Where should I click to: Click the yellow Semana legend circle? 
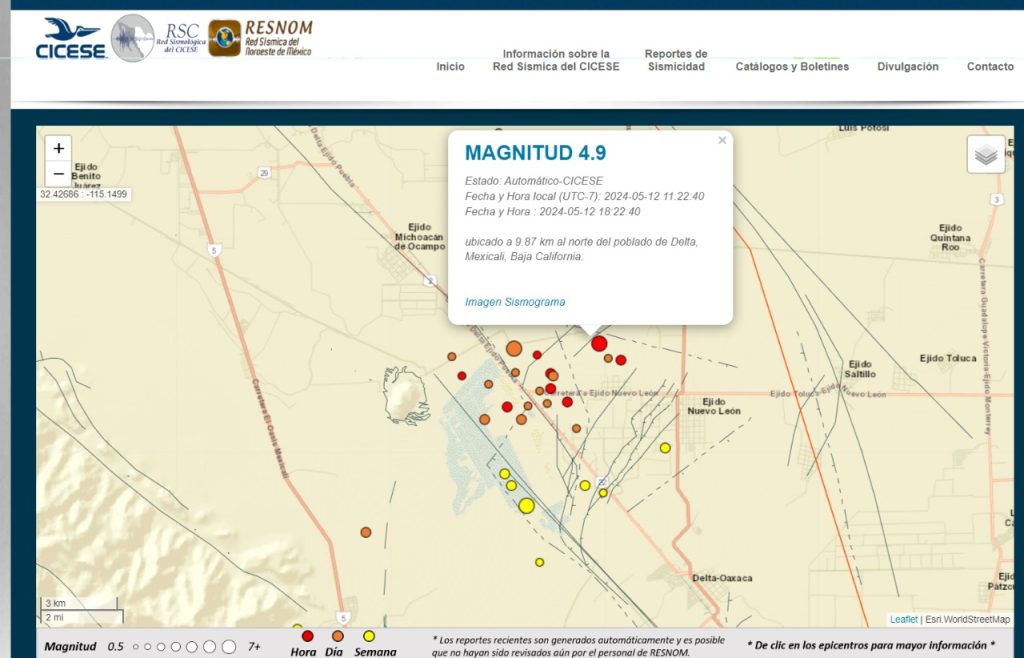(x=369, y=636)
